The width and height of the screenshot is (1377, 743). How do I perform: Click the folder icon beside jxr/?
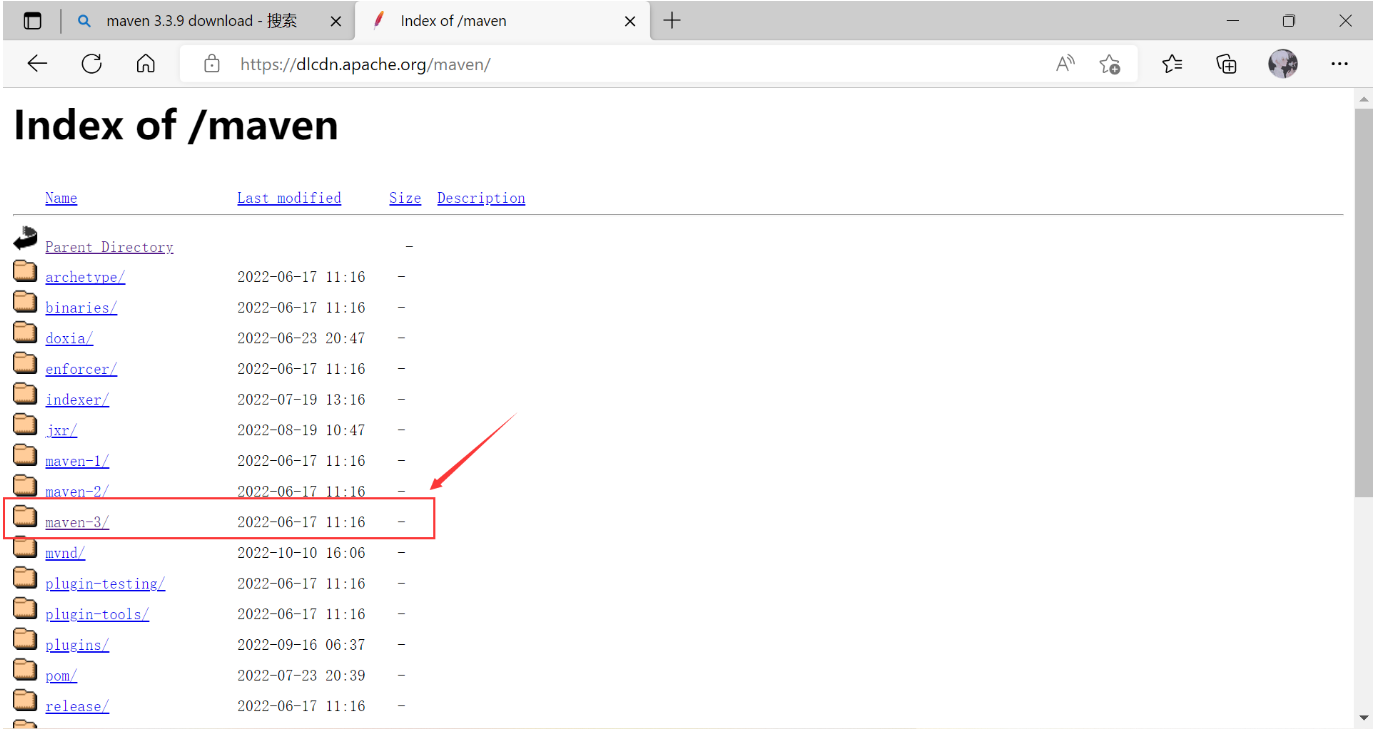(x=25, y=425)
